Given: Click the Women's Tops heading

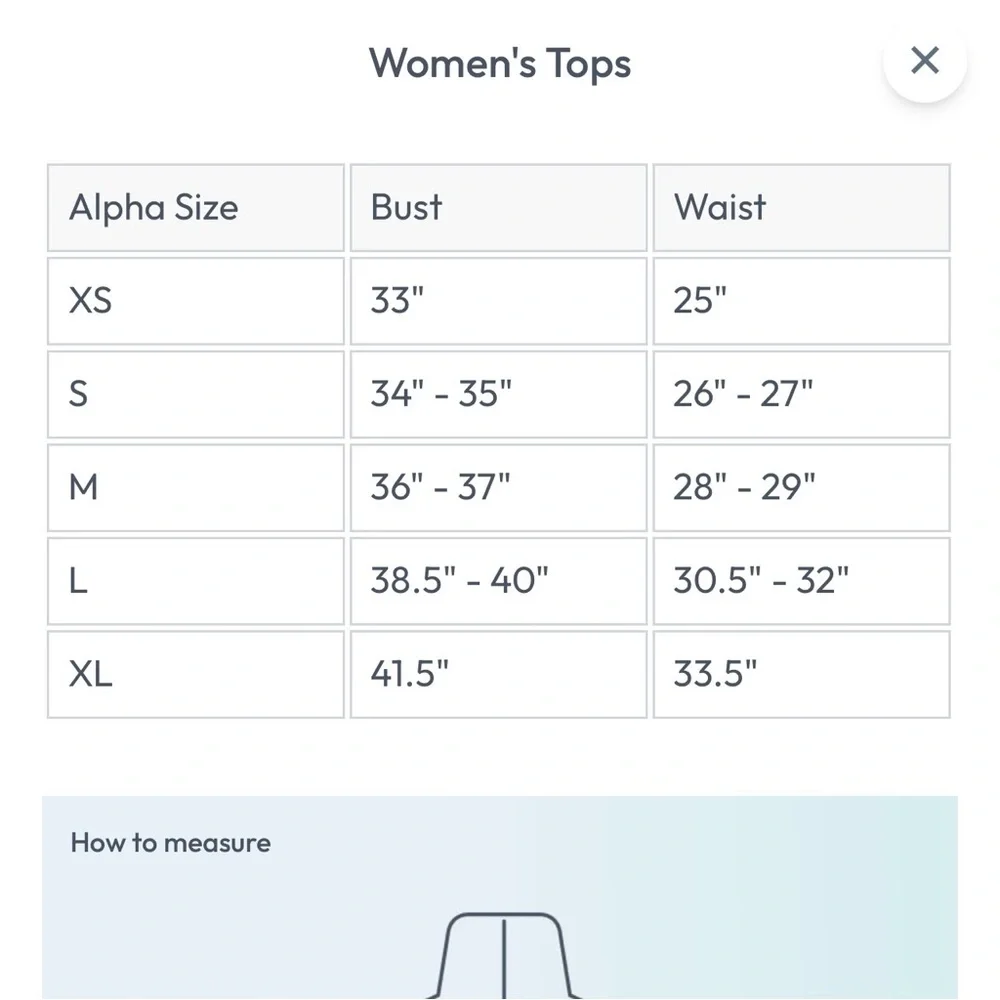Looking at the screenshot, I should tap(500, 63).
